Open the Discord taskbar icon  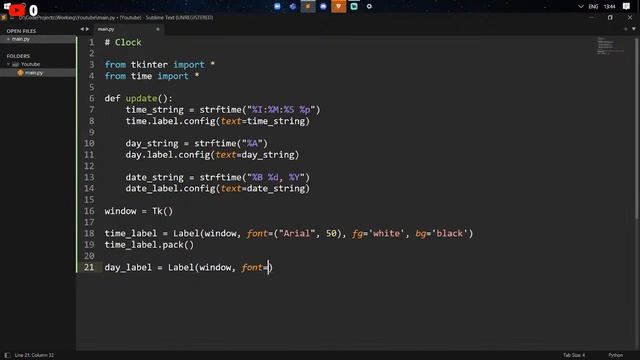323,6
